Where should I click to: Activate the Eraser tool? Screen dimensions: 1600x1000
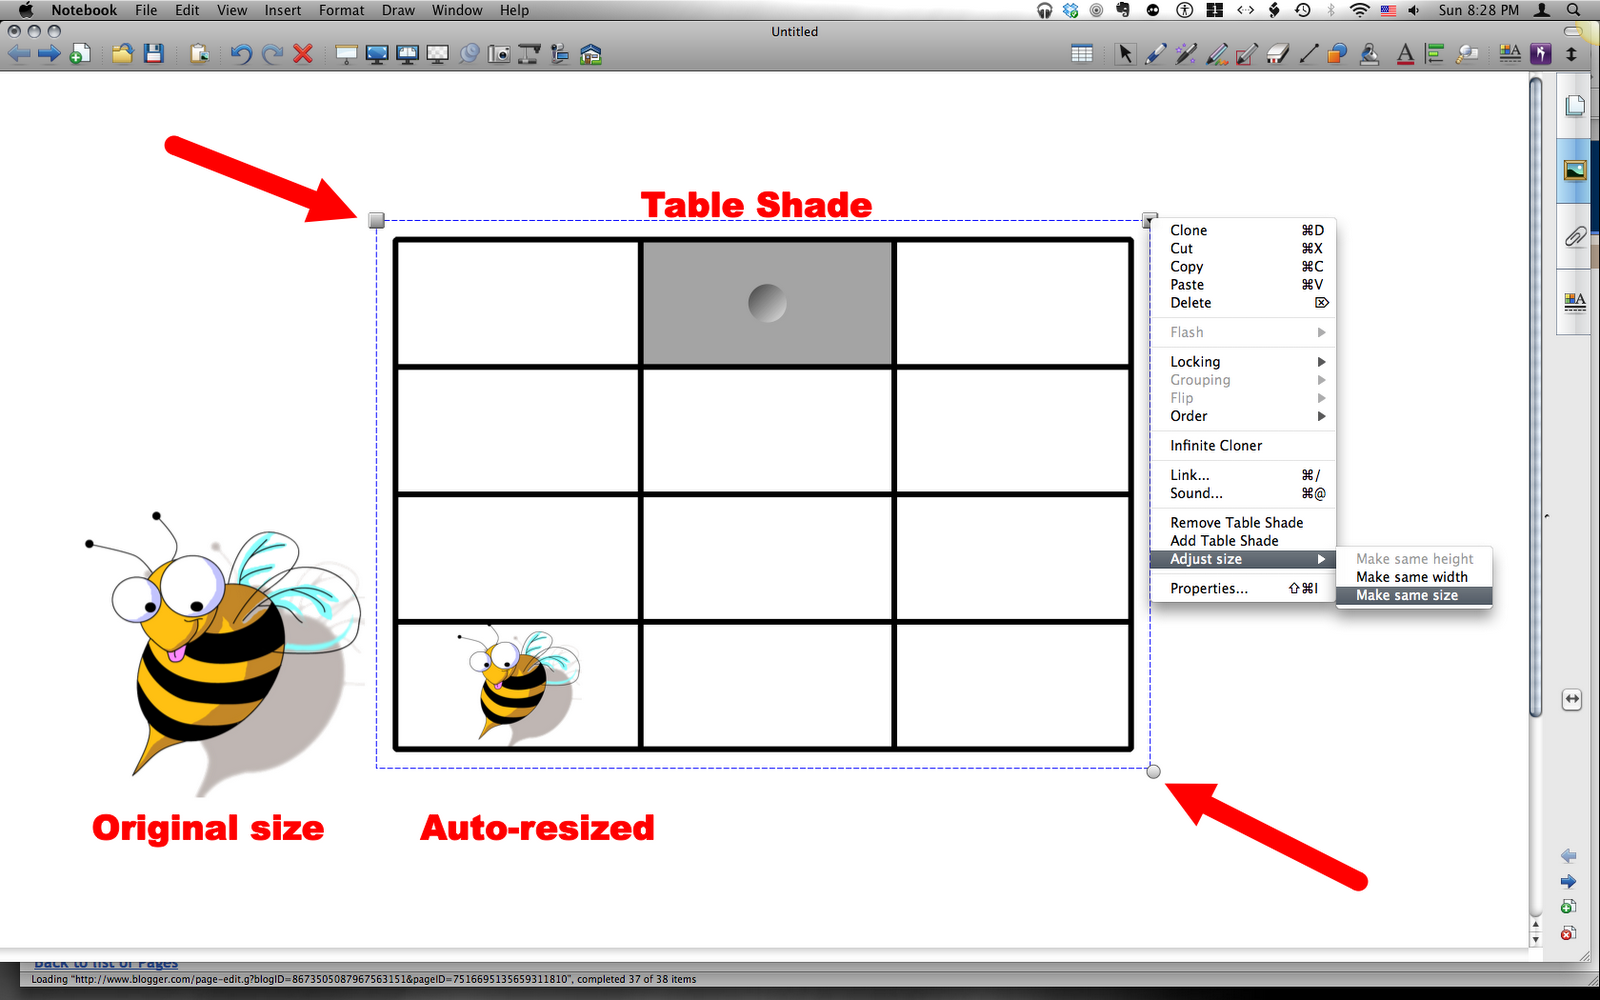click(1278, 54)
